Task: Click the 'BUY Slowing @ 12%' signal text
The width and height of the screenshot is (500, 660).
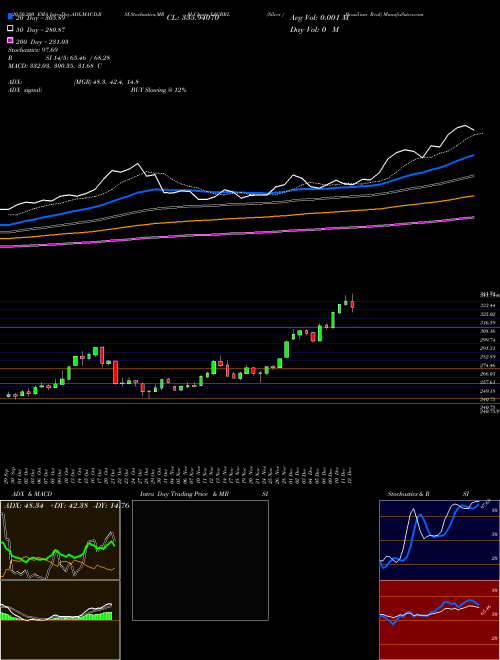Action: (x=158, y=90)
